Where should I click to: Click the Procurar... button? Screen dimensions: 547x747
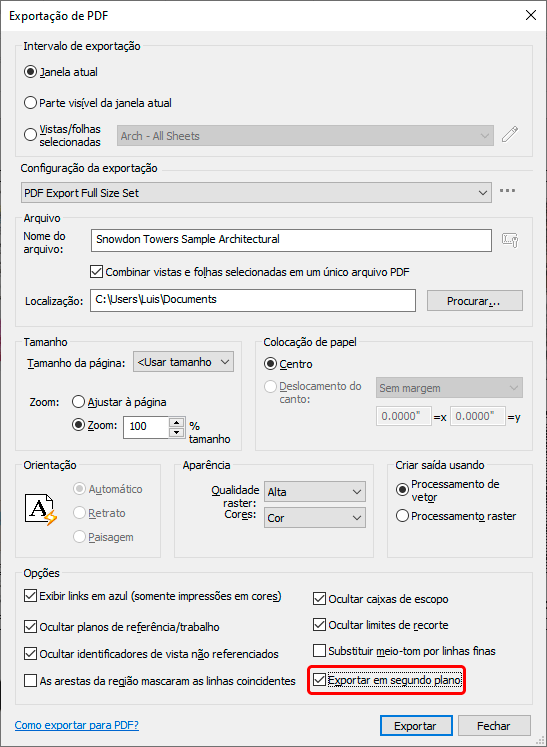475,301
